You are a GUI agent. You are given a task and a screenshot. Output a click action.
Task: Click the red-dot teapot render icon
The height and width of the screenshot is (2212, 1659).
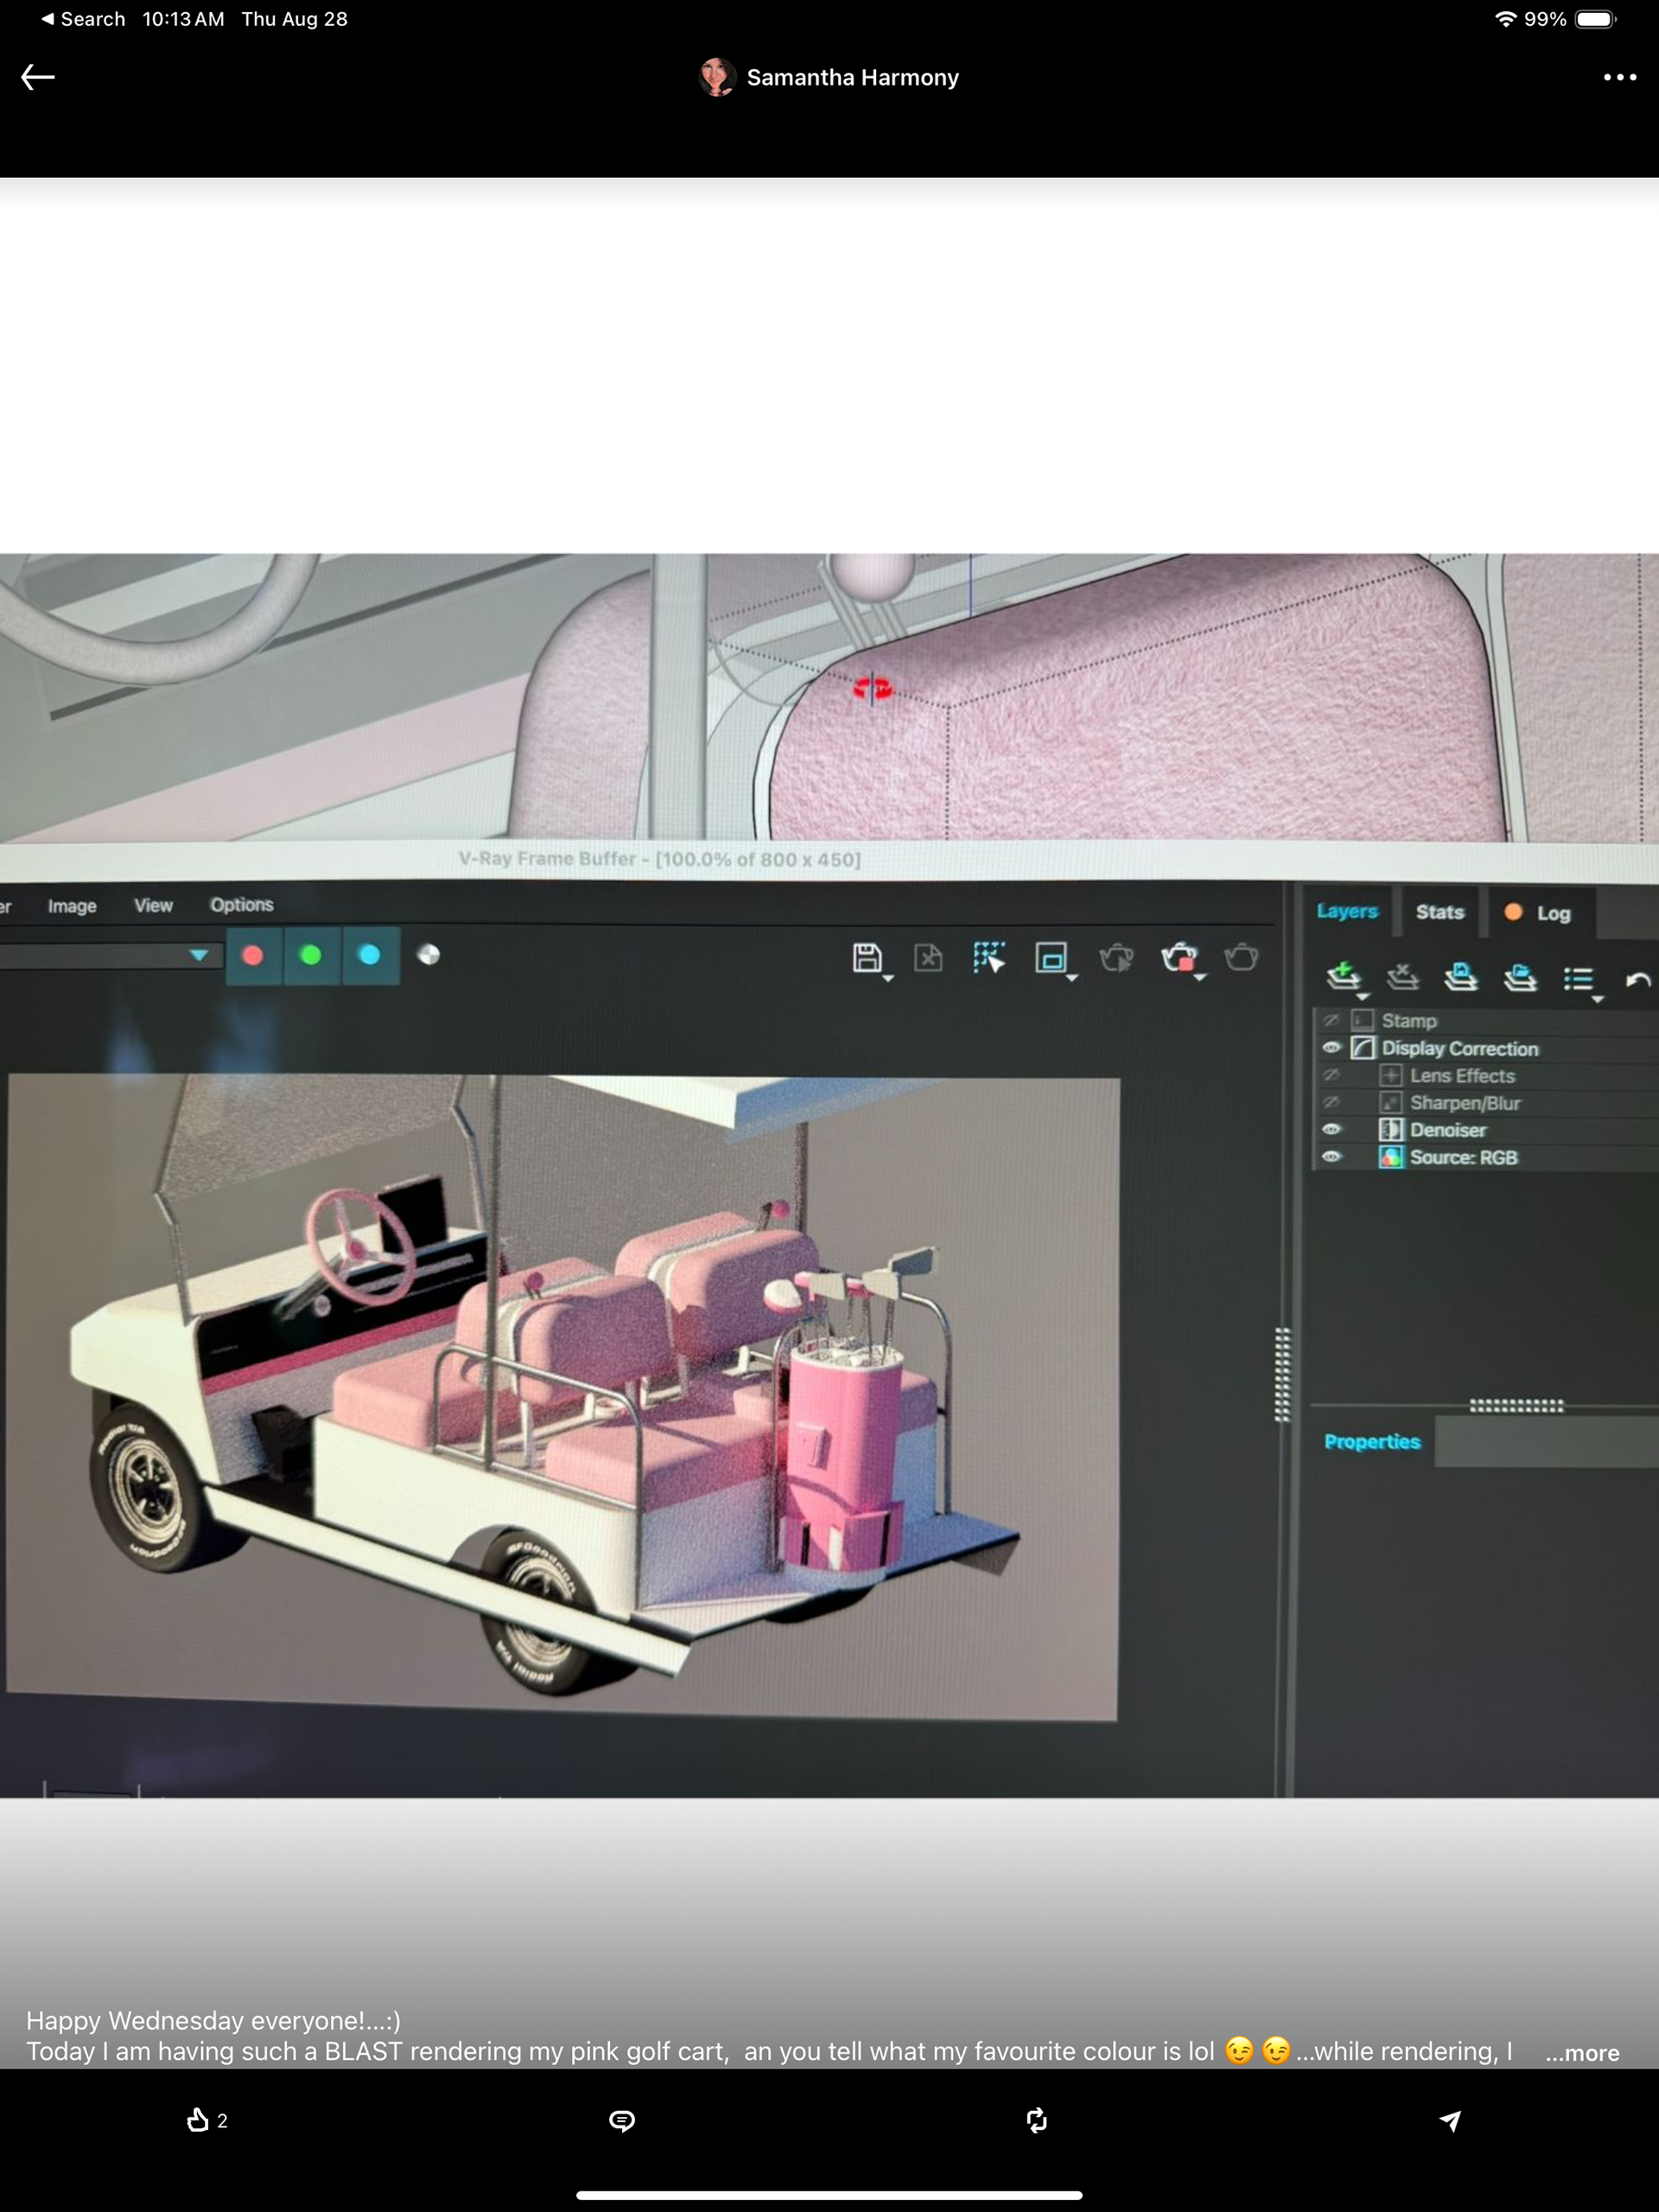[x=1180, y=958]
